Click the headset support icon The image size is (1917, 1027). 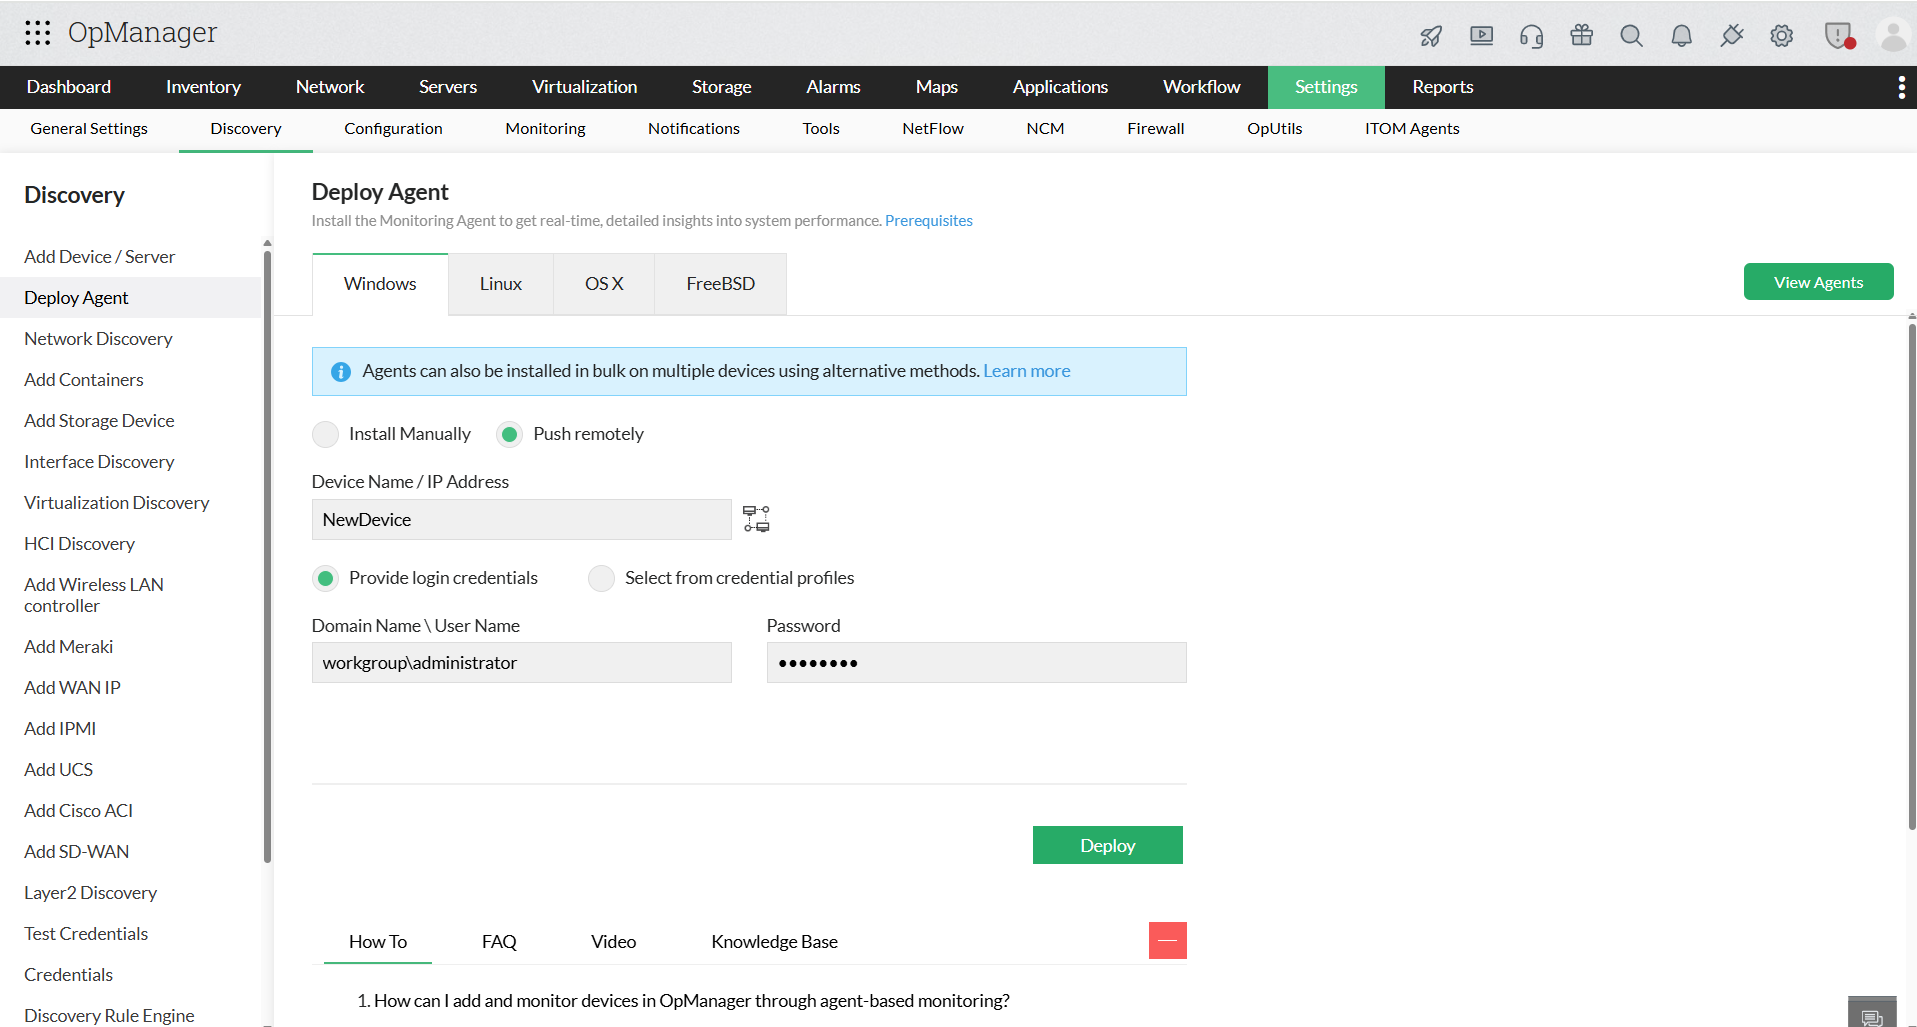coord(1531,36)
